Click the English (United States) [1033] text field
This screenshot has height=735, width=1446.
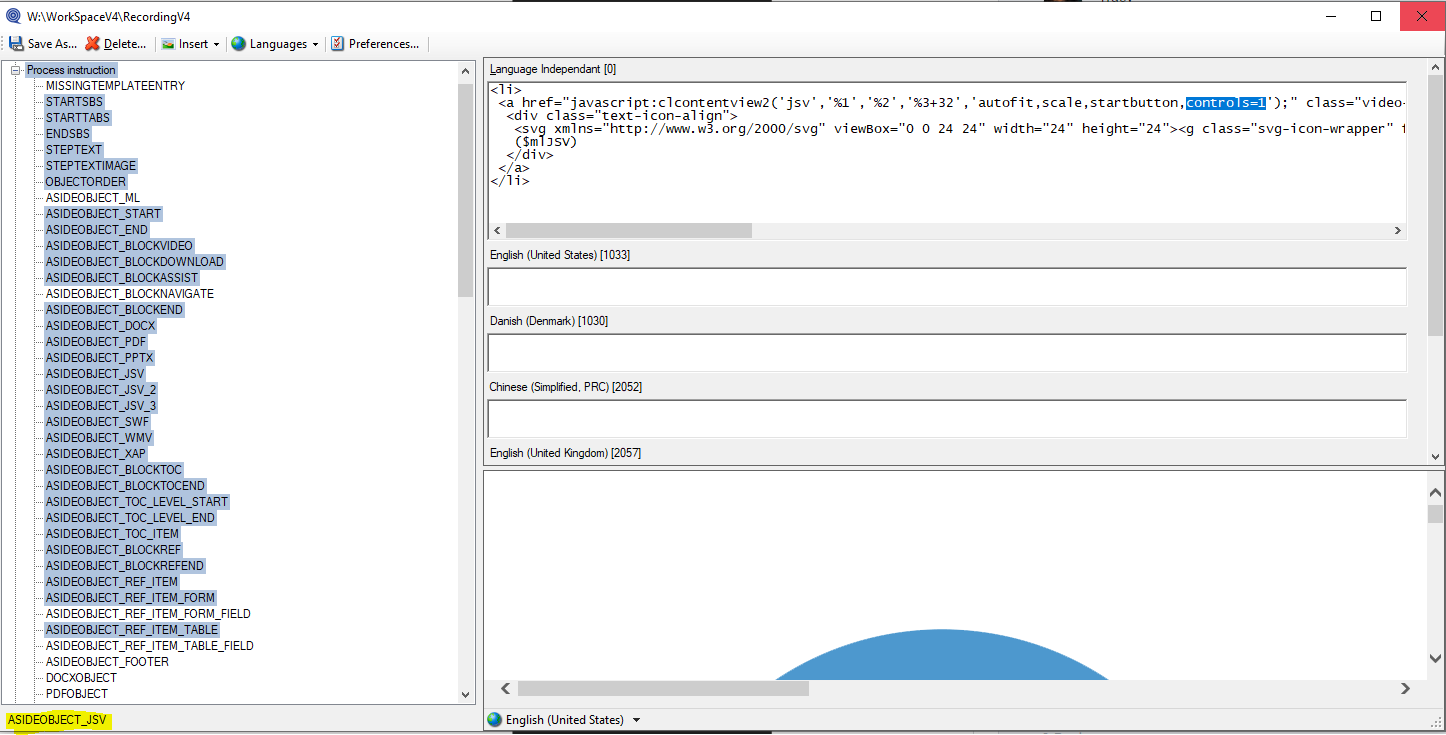point(947,286)
